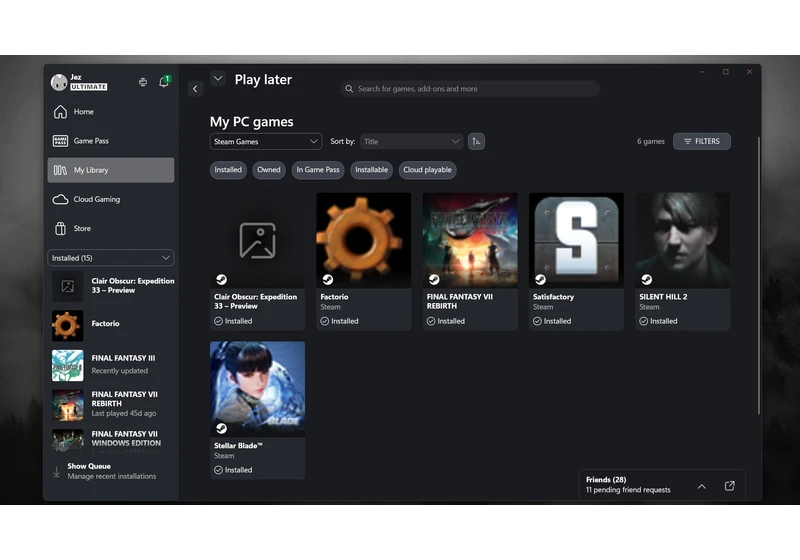Go back with the left arrow button
Image resolution: width=800 pixels, height=560 pixels.
(195, 89)
